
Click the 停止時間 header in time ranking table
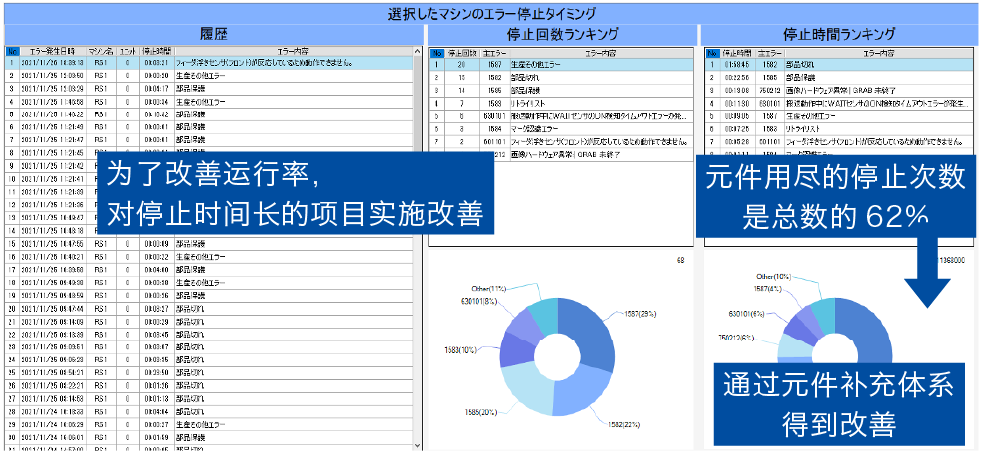tap(738, 53)
